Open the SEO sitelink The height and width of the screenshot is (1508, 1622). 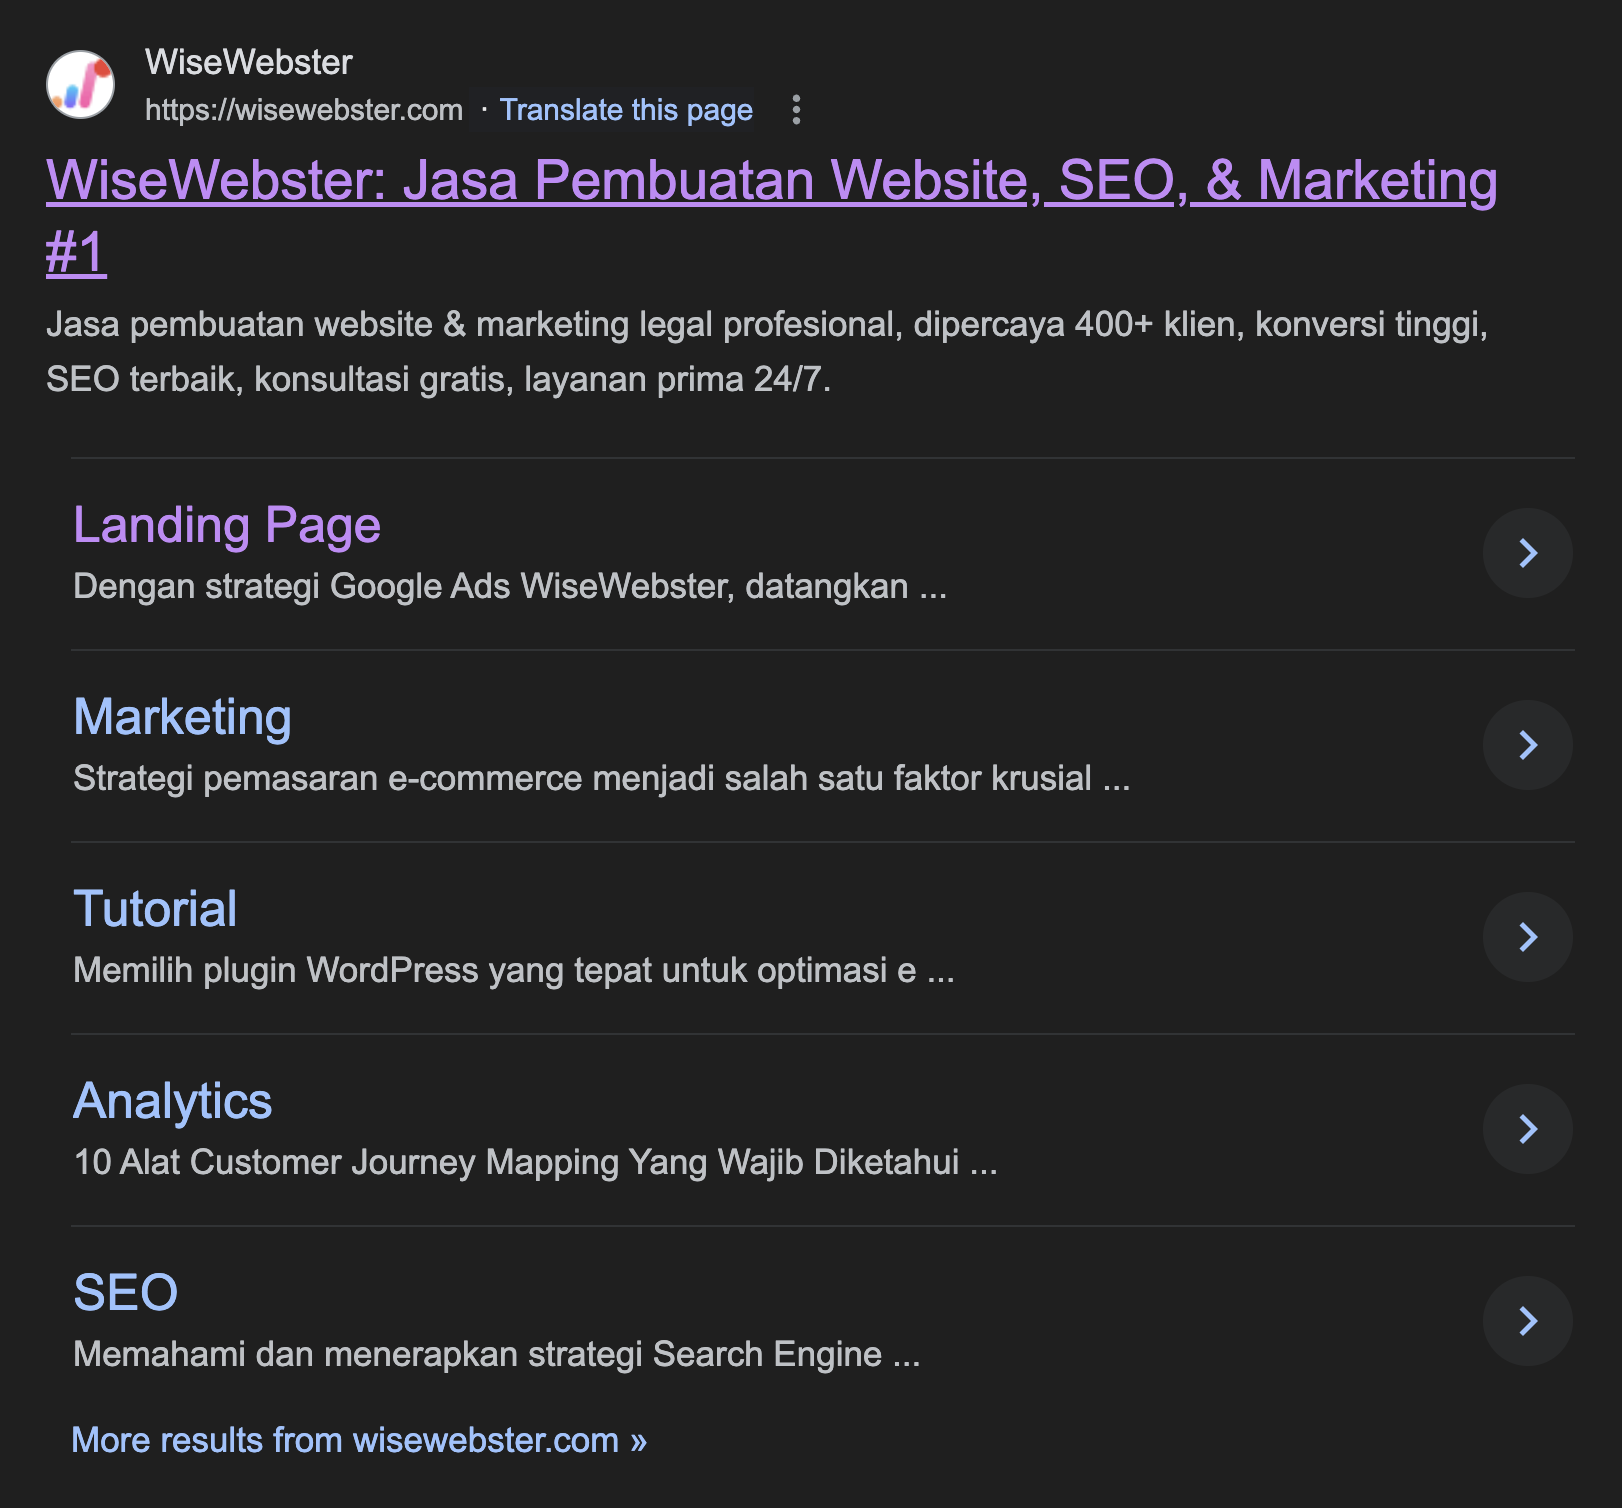click(x=125, y=1294)
